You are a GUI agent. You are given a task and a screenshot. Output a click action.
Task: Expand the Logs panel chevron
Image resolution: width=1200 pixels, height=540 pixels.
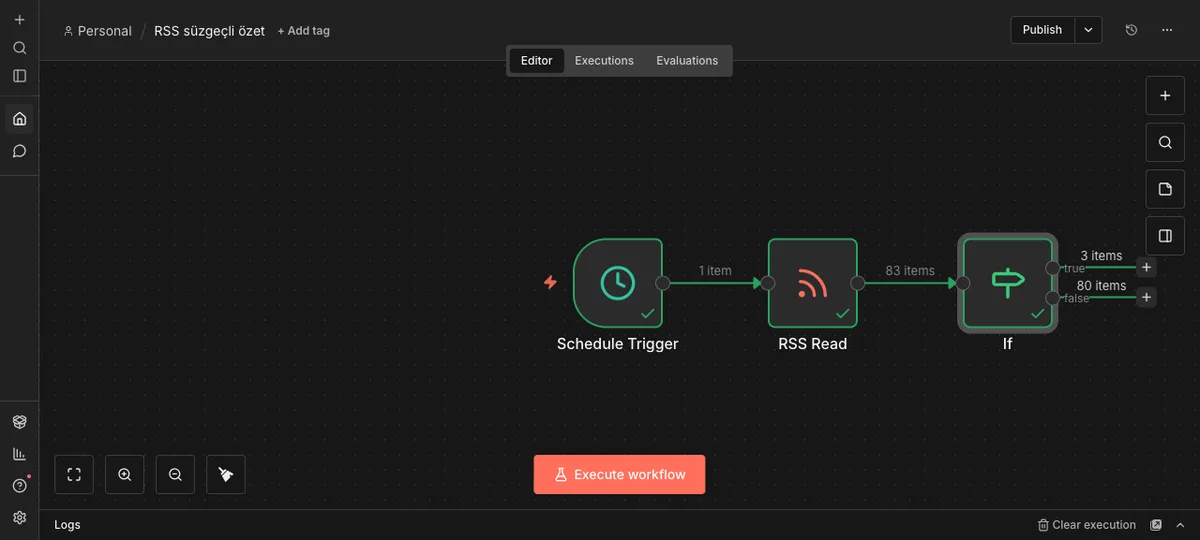click(x=1181, y=525)
